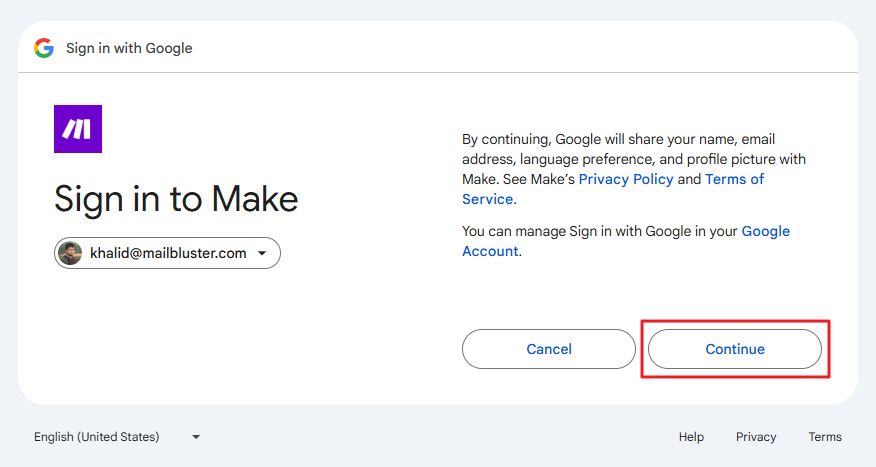
Task: Open the Help footer link
Action: point(691,437)
